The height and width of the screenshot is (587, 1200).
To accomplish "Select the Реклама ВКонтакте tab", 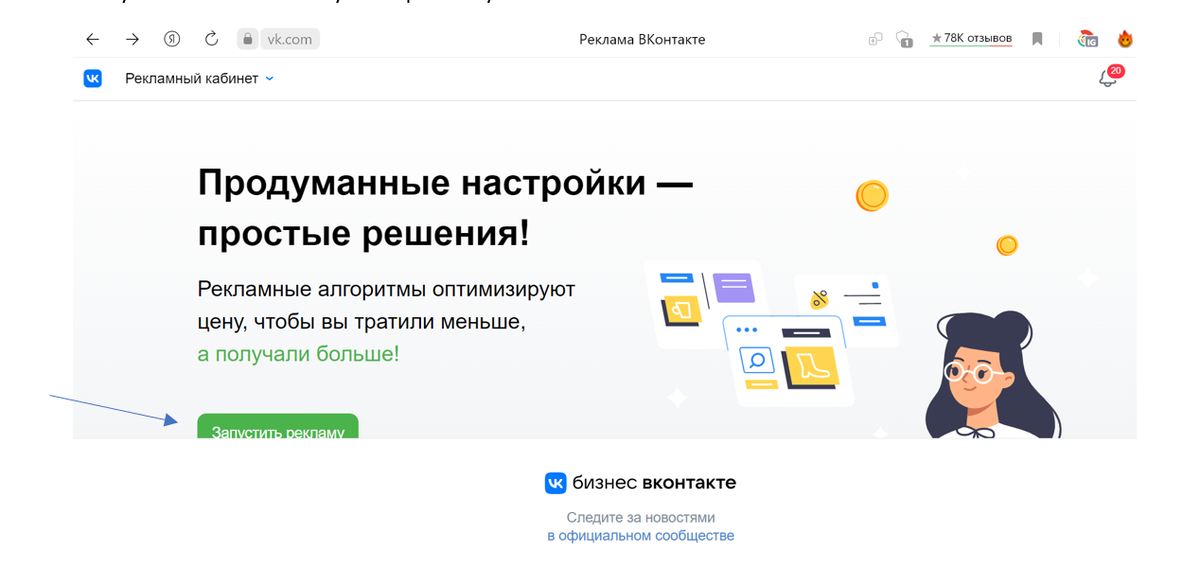I will tap(641, 39).
